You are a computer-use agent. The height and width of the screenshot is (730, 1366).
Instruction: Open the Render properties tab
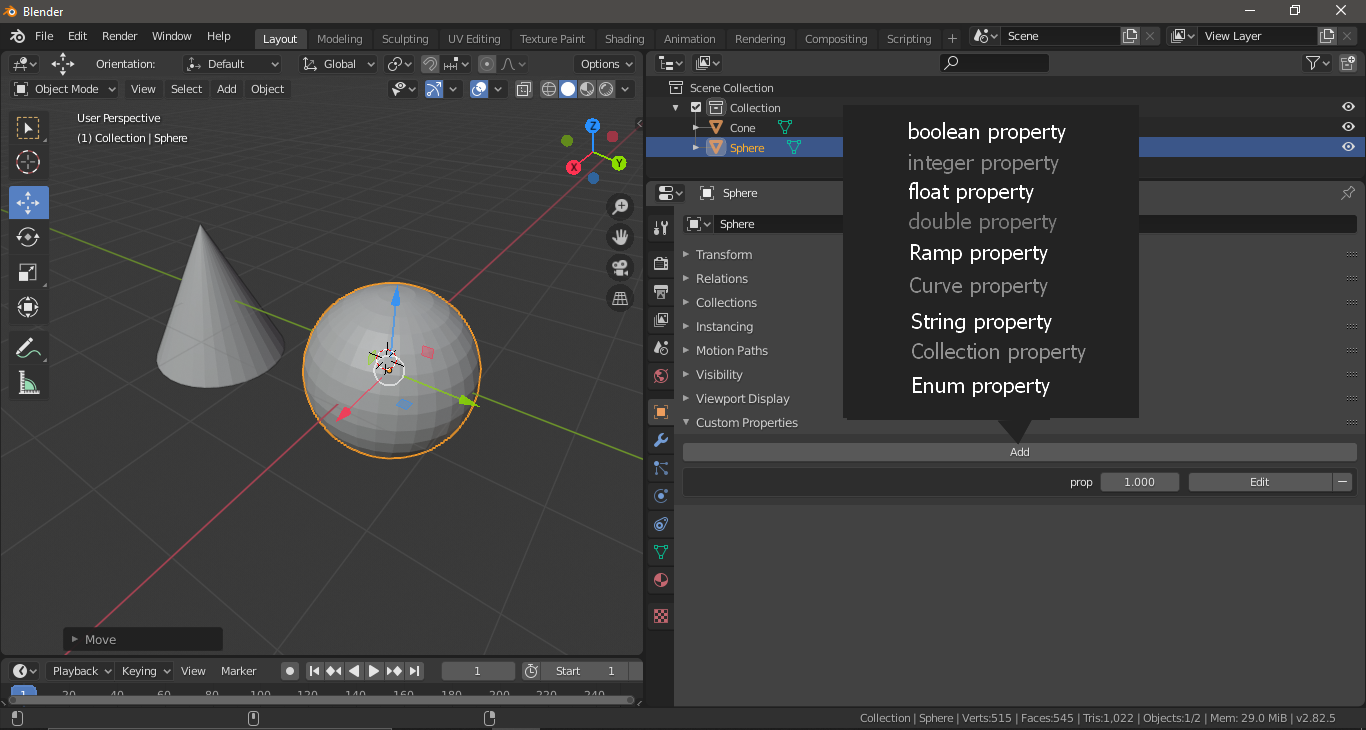(660, 263)
